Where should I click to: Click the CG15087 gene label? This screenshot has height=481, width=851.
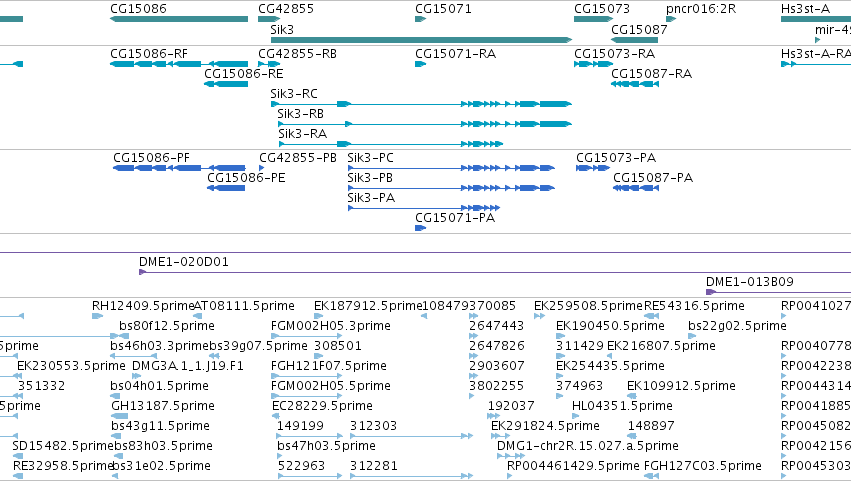(x=639, y=29)
